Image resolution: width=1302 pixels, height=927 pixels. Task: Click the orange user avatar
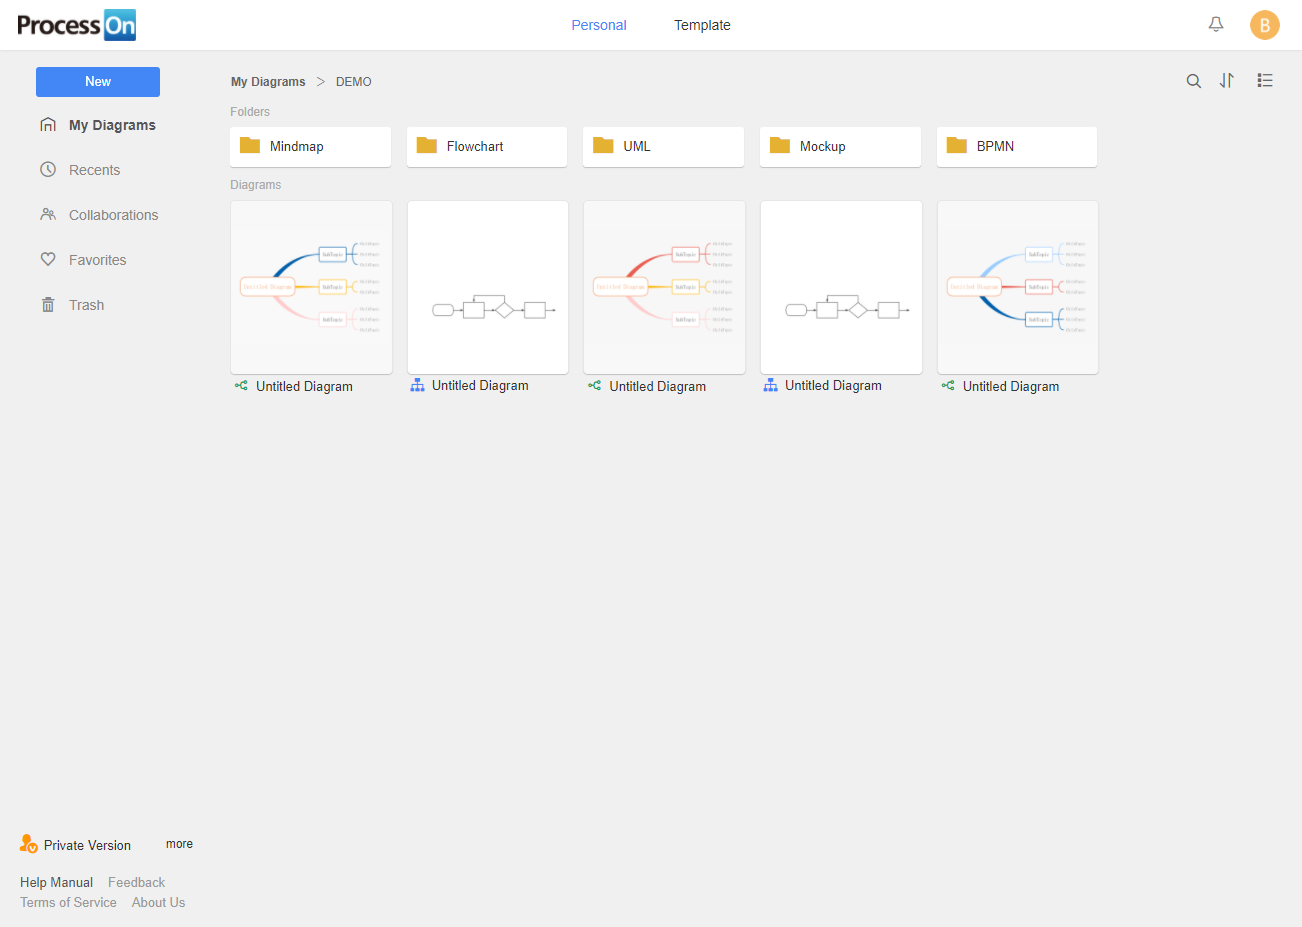tap(1264, 25)
